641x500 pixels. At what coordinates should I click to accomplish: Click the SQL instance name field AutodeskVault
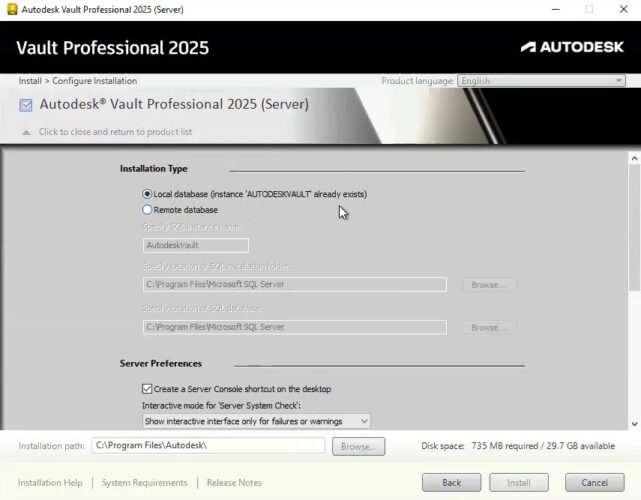pyautogui.click(x=196, y=245)
